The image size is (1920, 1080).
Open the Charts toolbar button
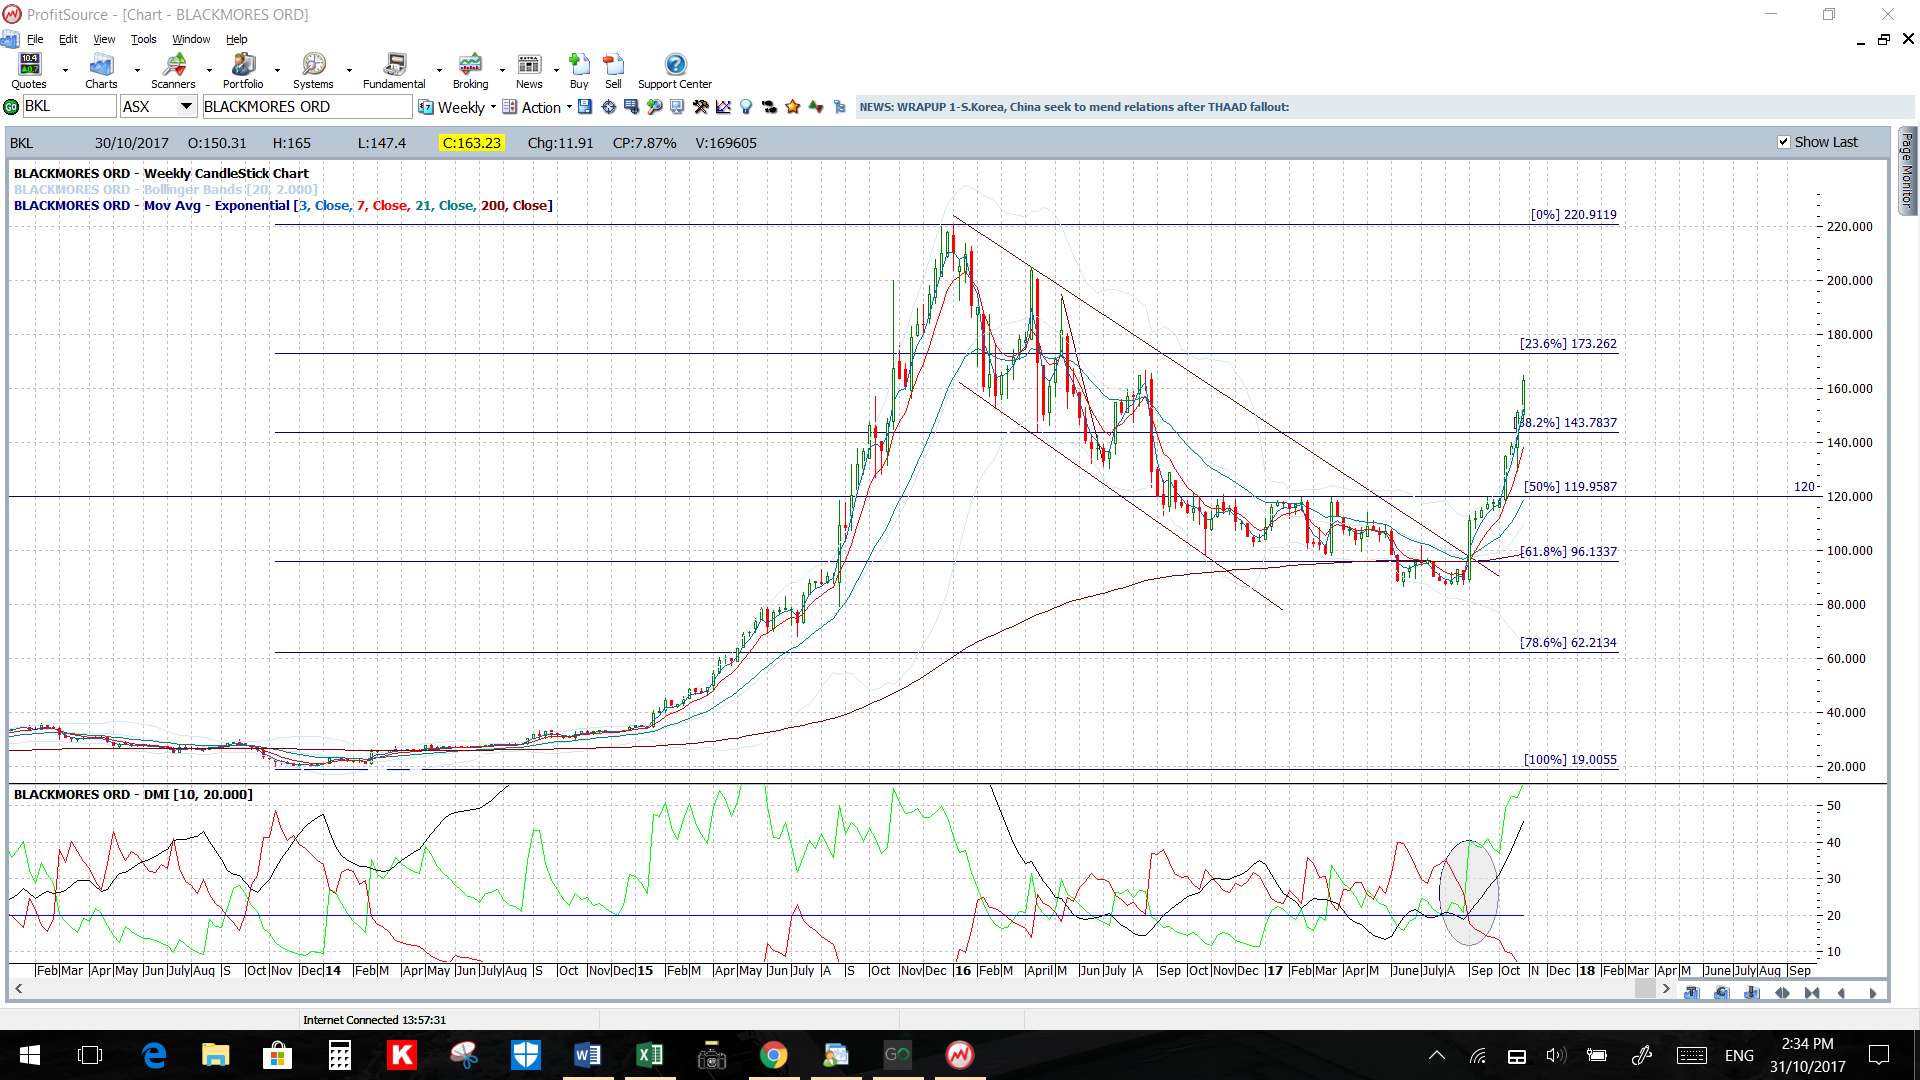[101, 71]
